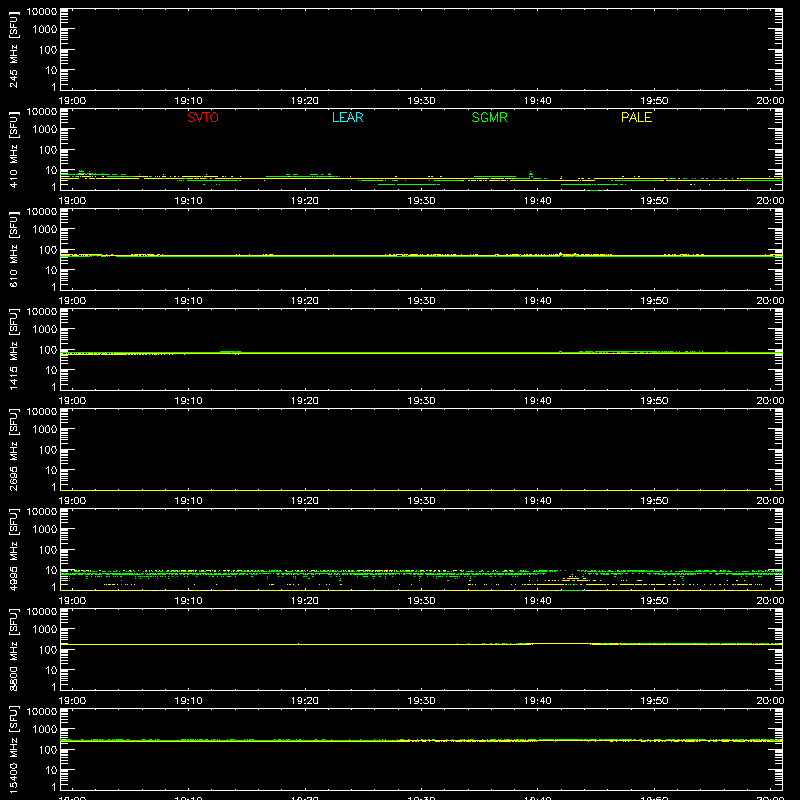
Task: Select the 1415 MHz [SFU] axis title
Action: pos(13,350)
